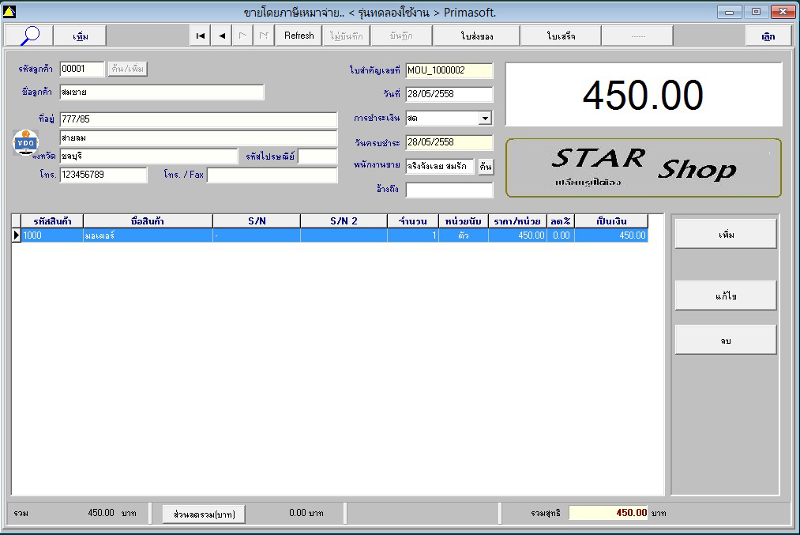The height and width of the screenshot is (535, 800).
Task: Click the dotted blank toolbar button
Action: click(x=638, y=36)
